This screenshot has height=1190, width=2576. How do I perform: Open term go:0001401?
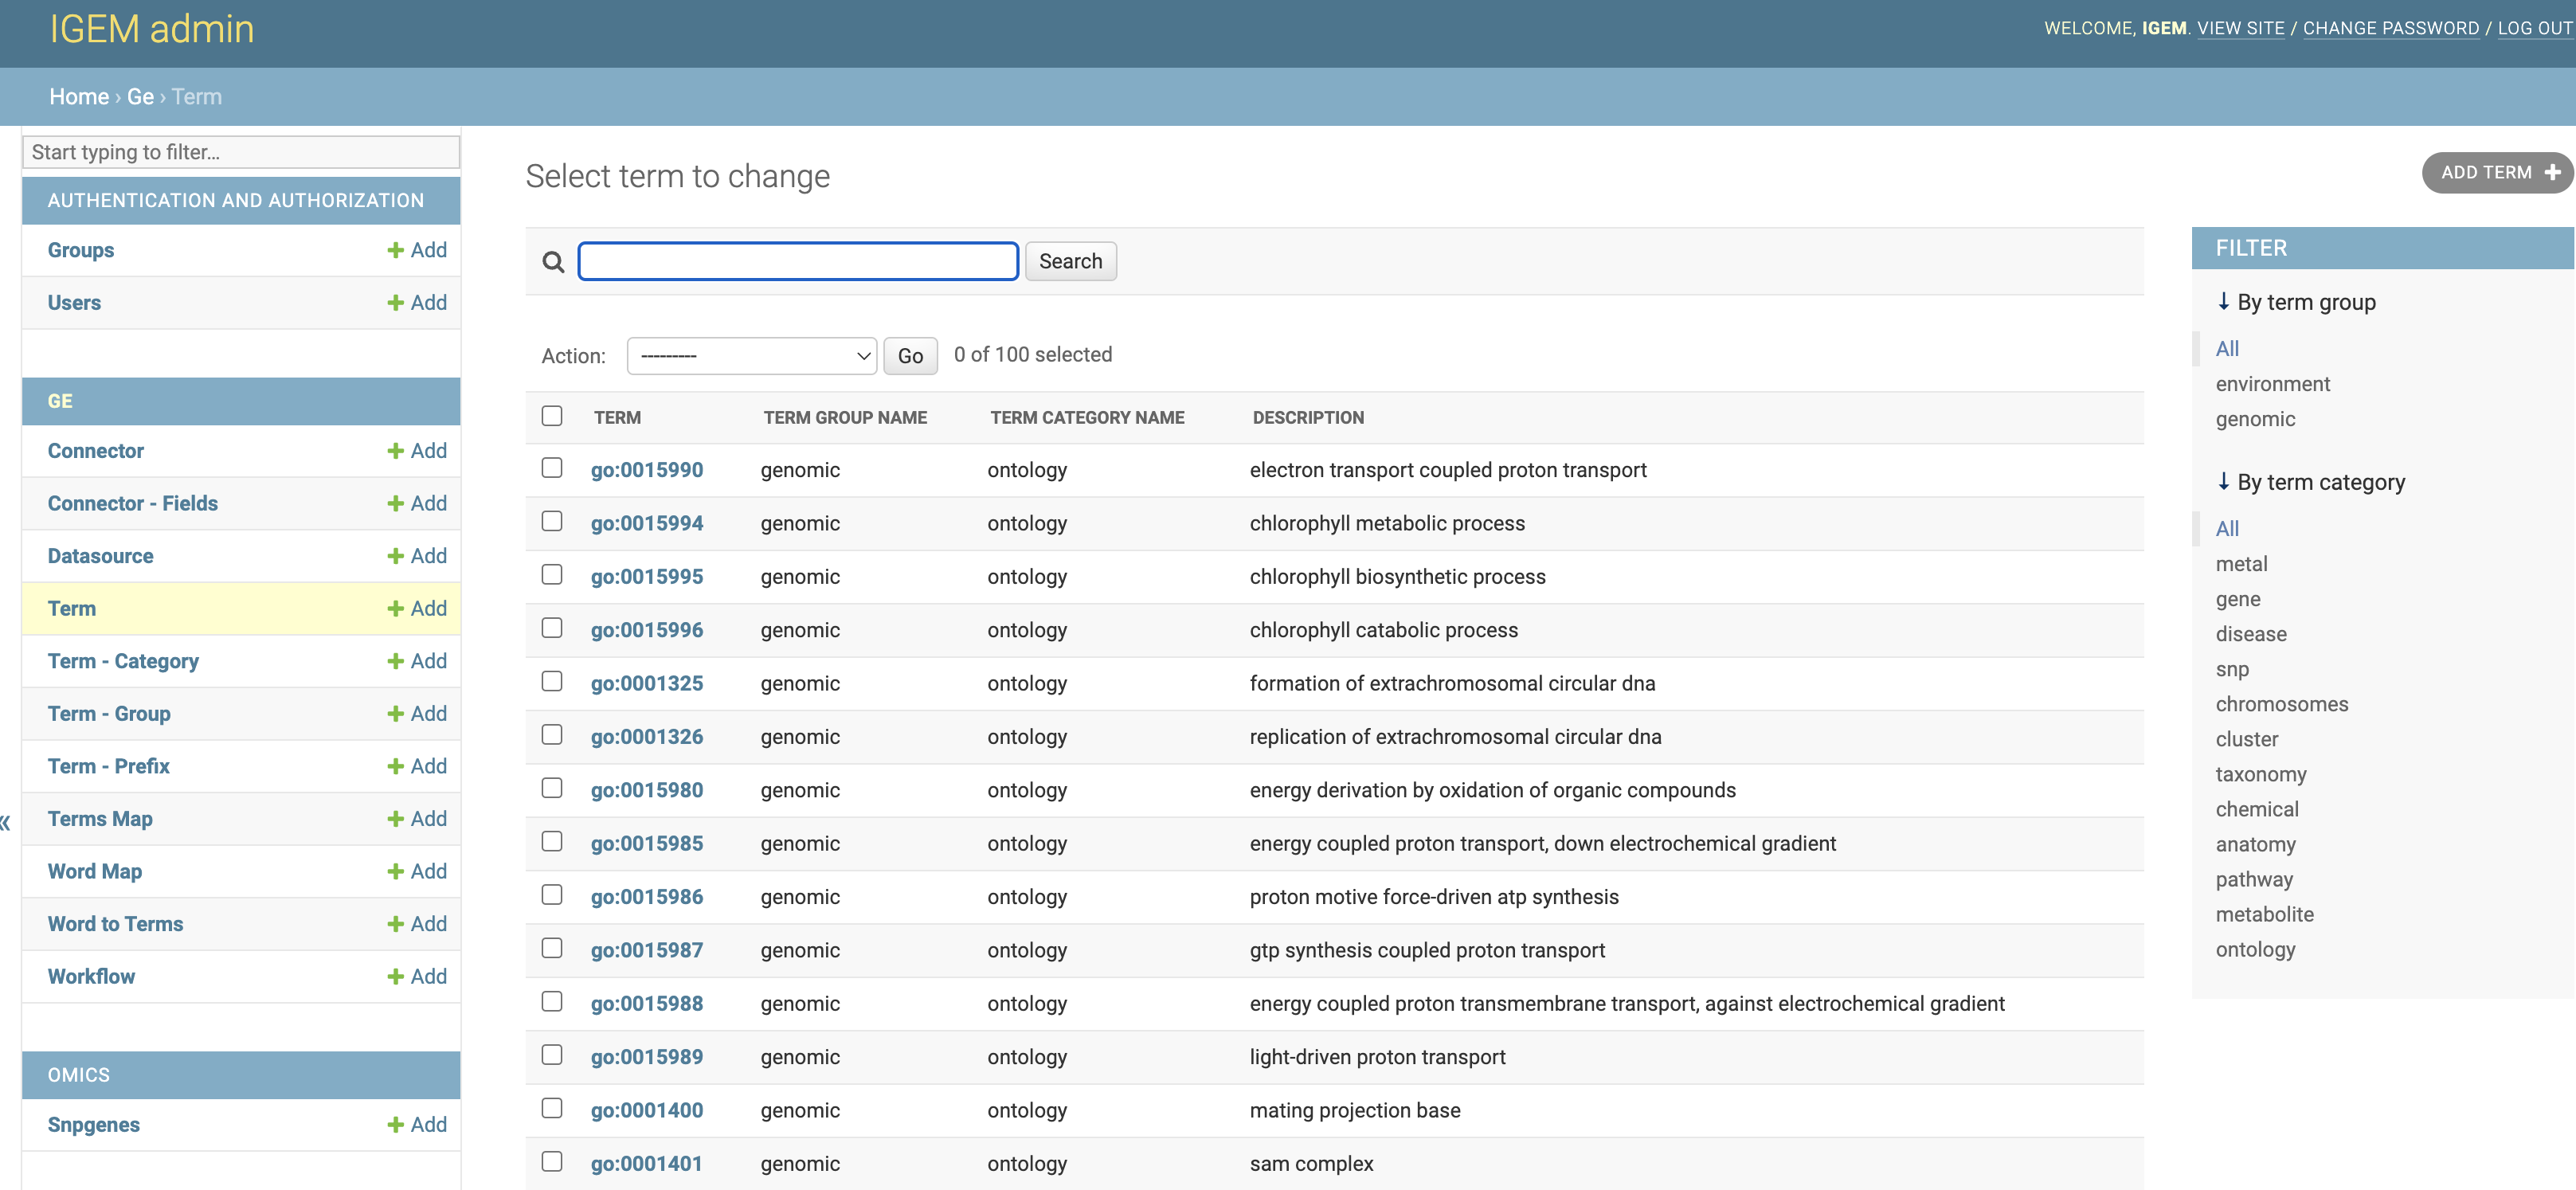tap(646, 1164)
